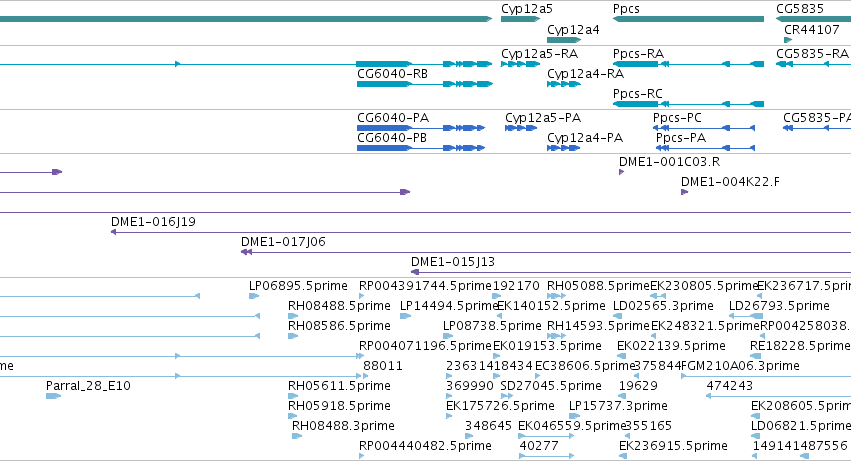This screenshot has height=461, width=851.
Task: Click protein CG6040-PA
Action: [392, 118]
